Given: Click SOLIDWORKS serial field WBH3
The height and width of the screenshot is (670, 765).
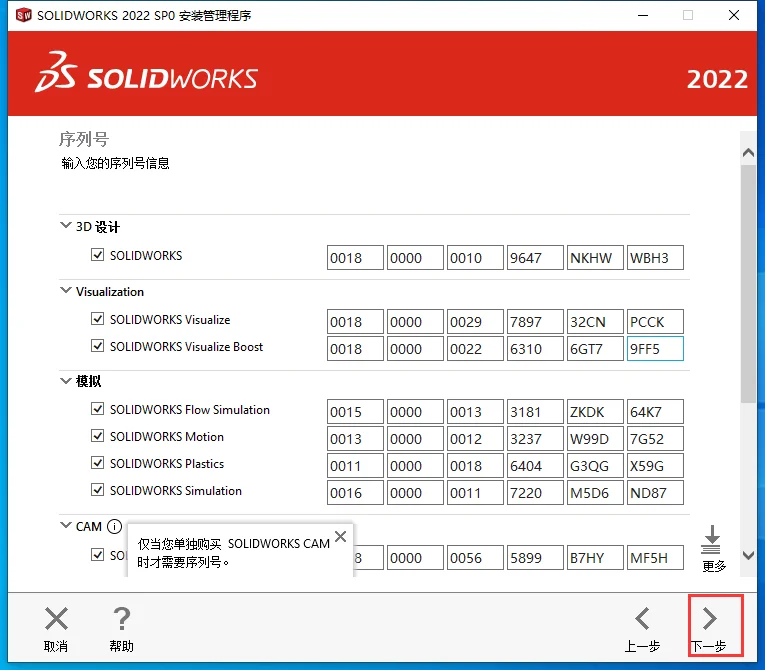Looking at the screenshot, I should pos(655,258).
